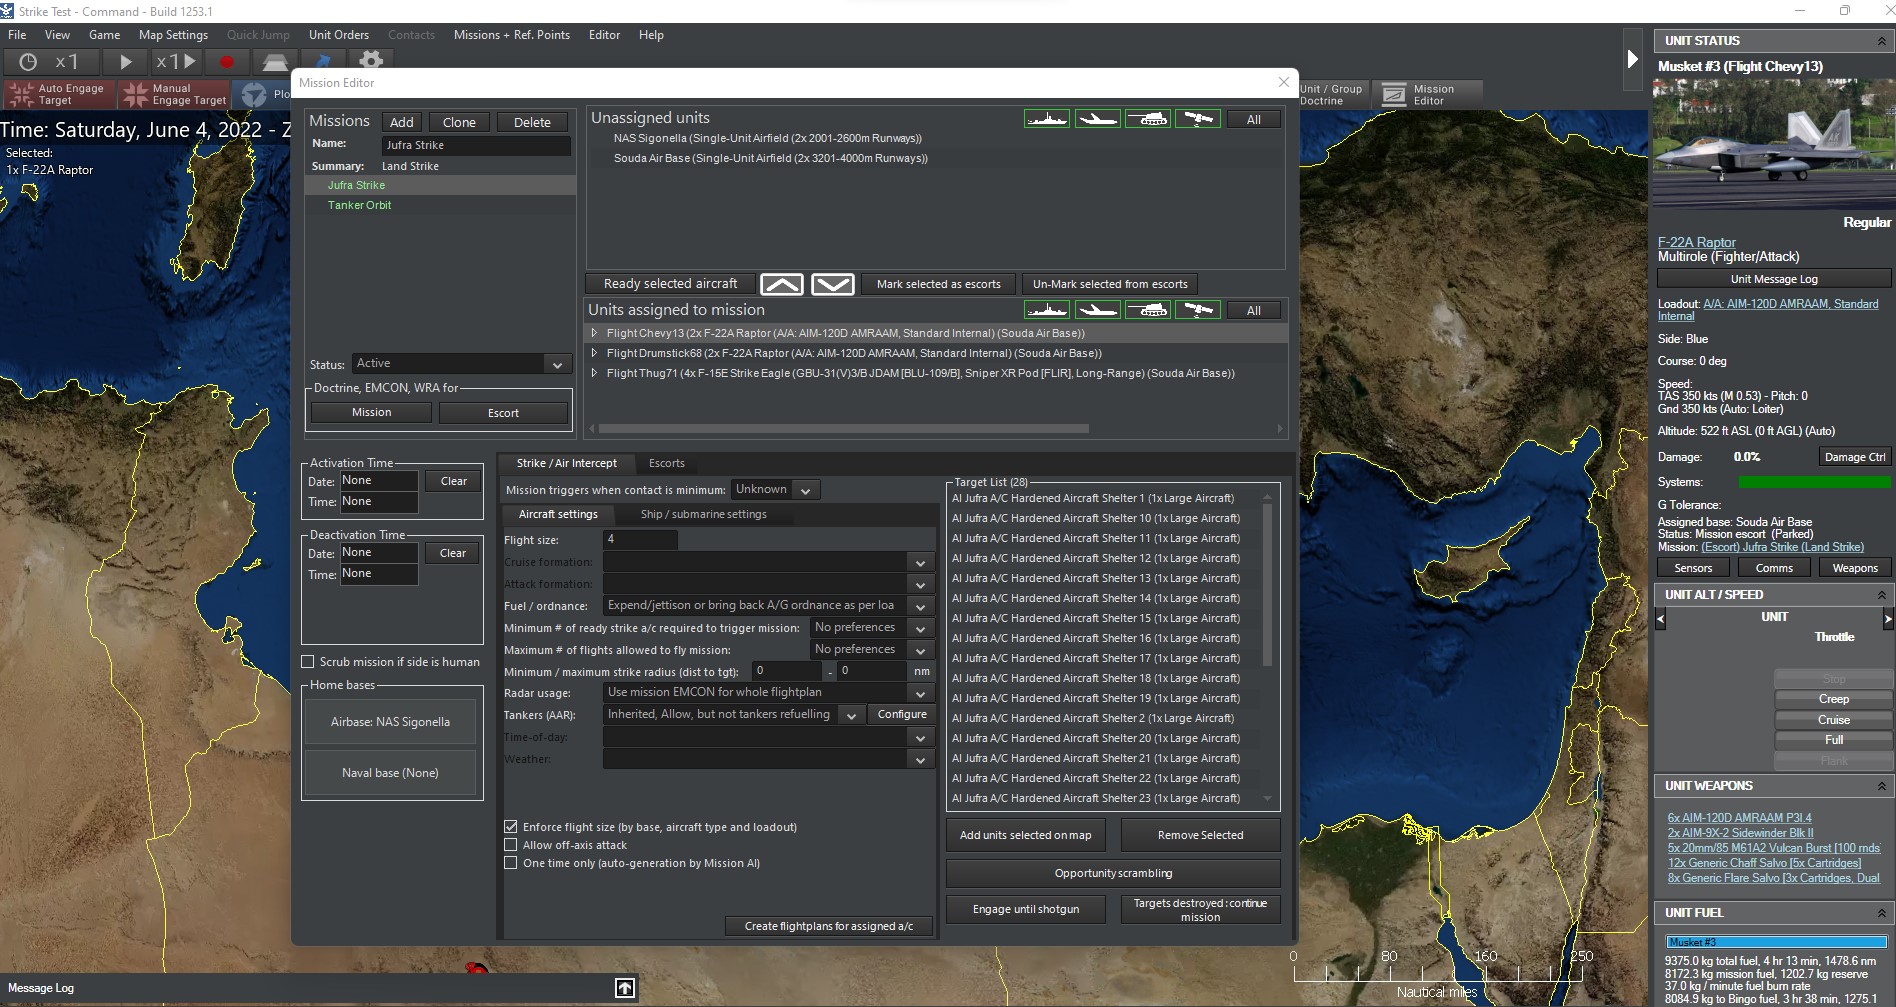
Task: Open the Missions + Ref. Points menu
Action: 512,34
